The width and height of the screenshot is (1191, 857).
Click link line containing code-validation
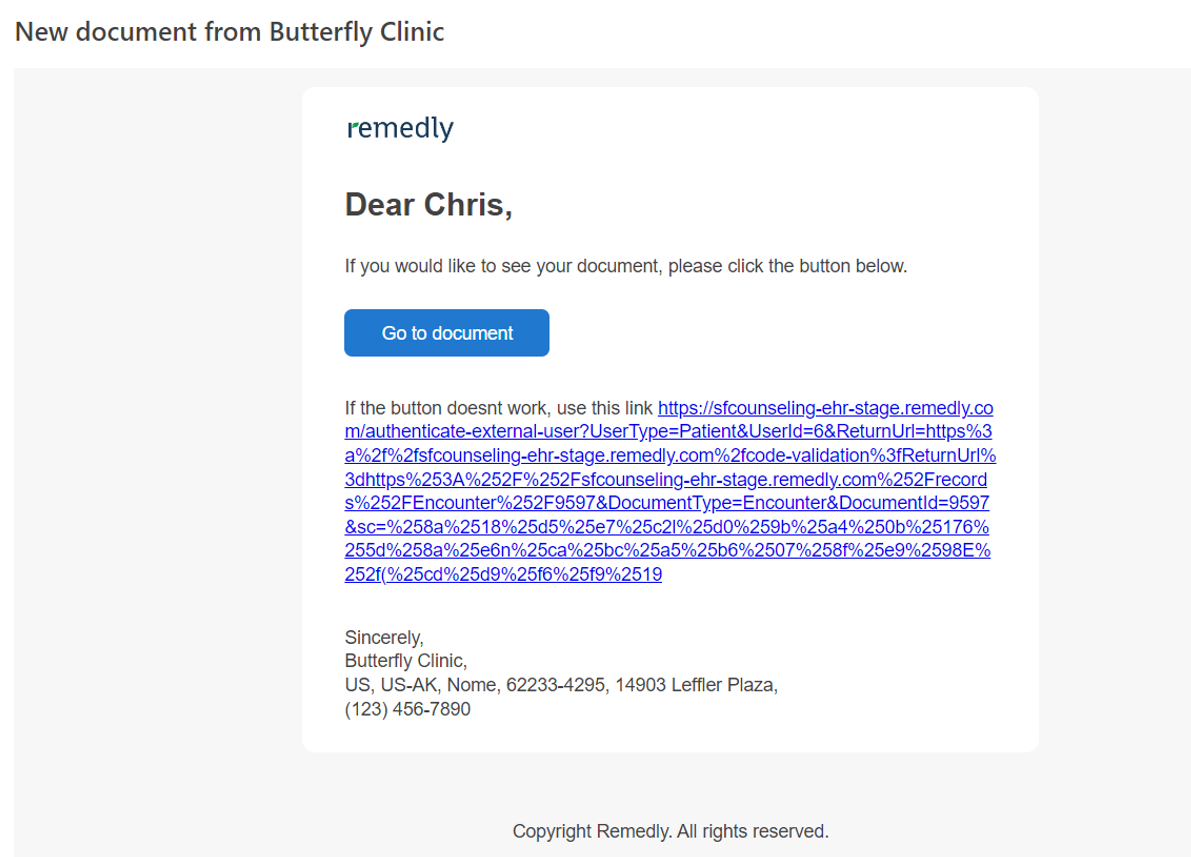pyautogui.click(x=670, y=456)
